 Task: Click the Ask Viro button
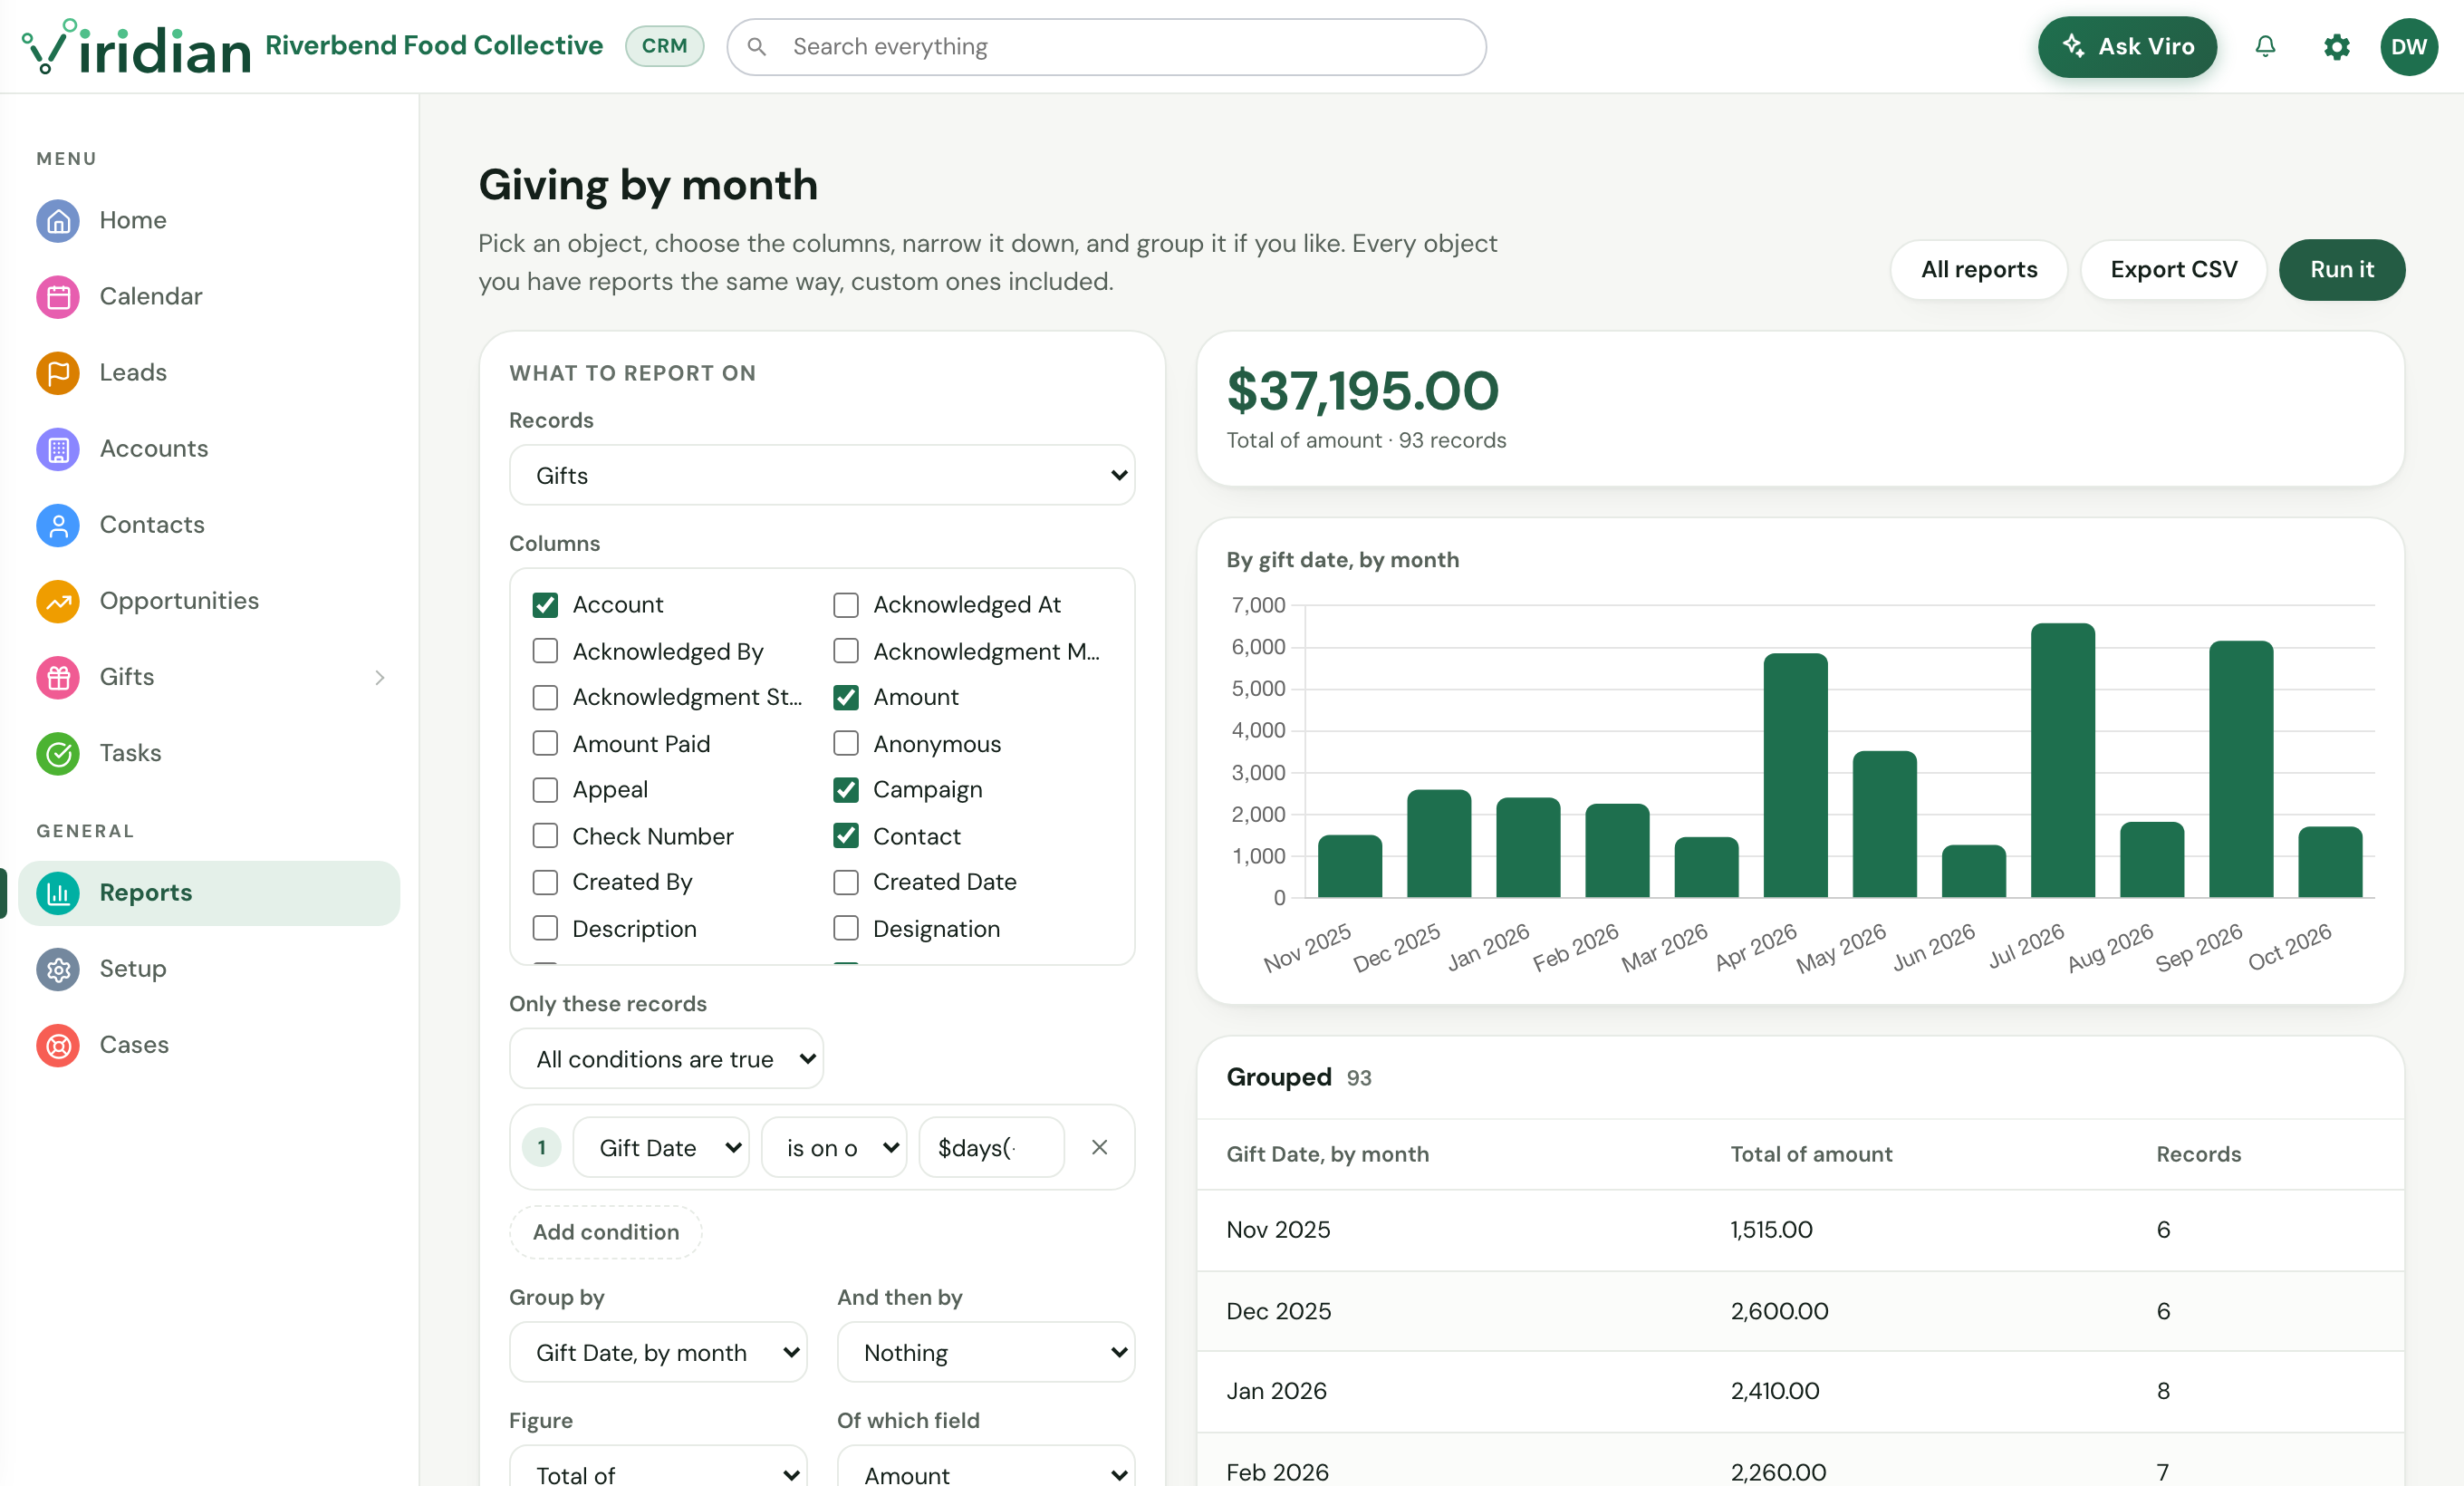[2127, 47]
